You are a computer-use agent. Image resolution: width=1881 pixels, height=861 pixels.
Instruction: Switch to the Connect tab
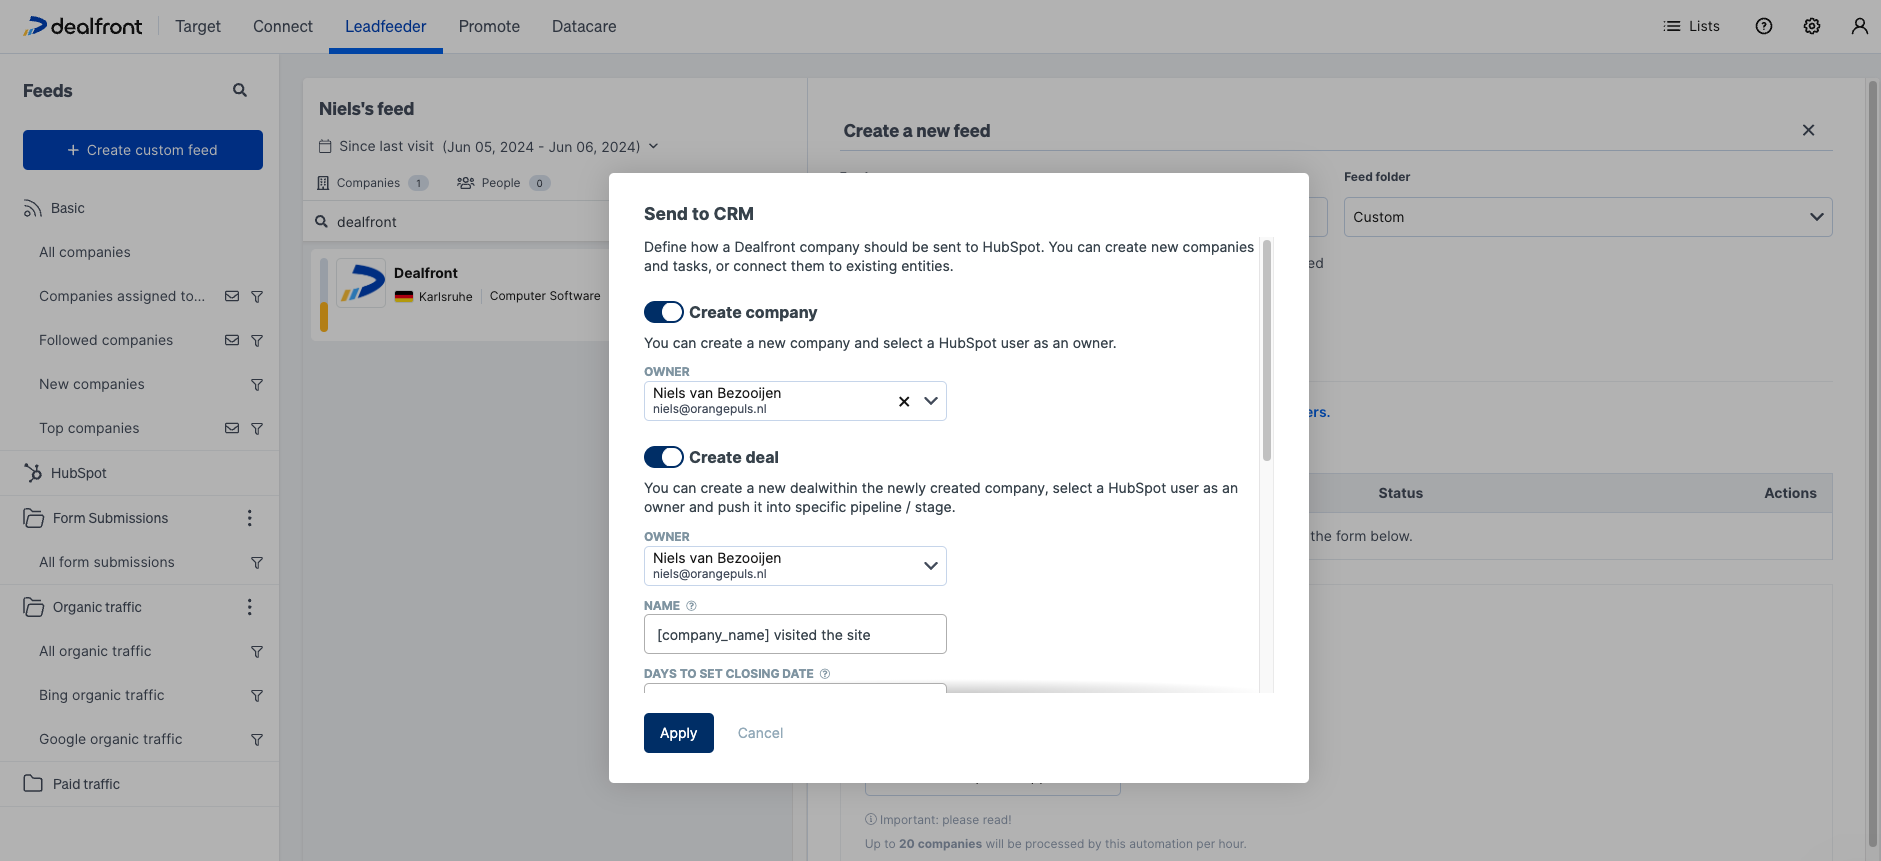click(x=283, y=26)
